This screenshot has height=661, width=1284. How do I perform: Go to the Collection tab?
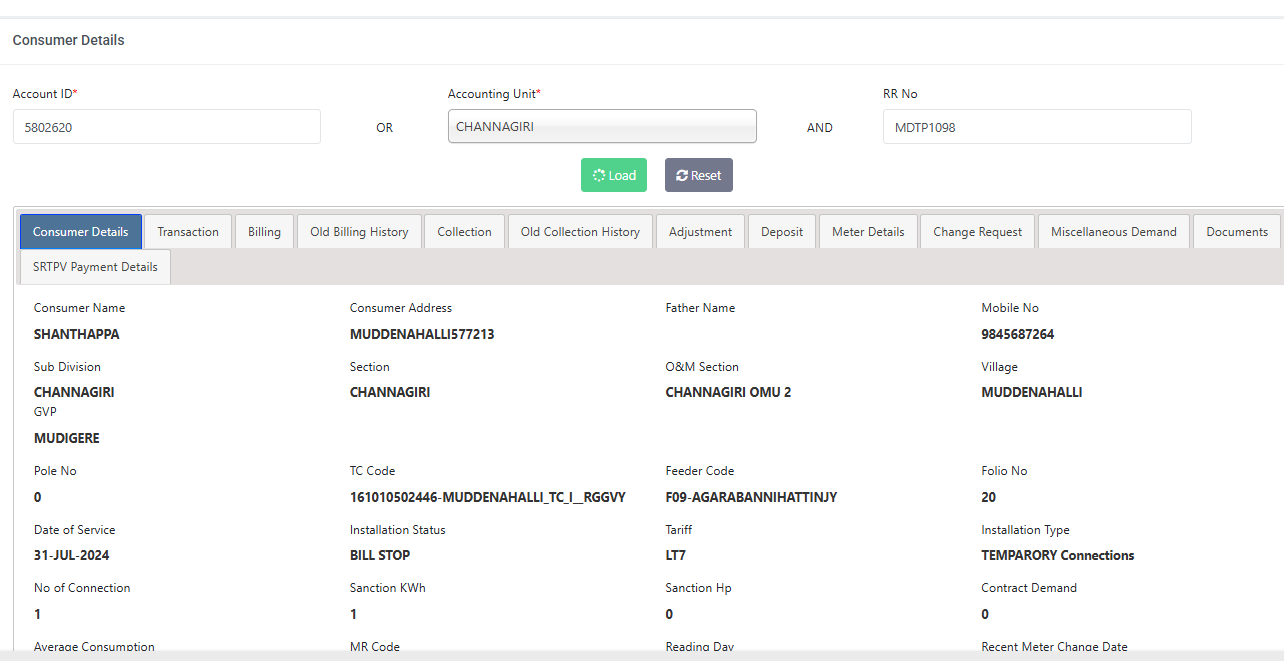click(x=464, y=232)
